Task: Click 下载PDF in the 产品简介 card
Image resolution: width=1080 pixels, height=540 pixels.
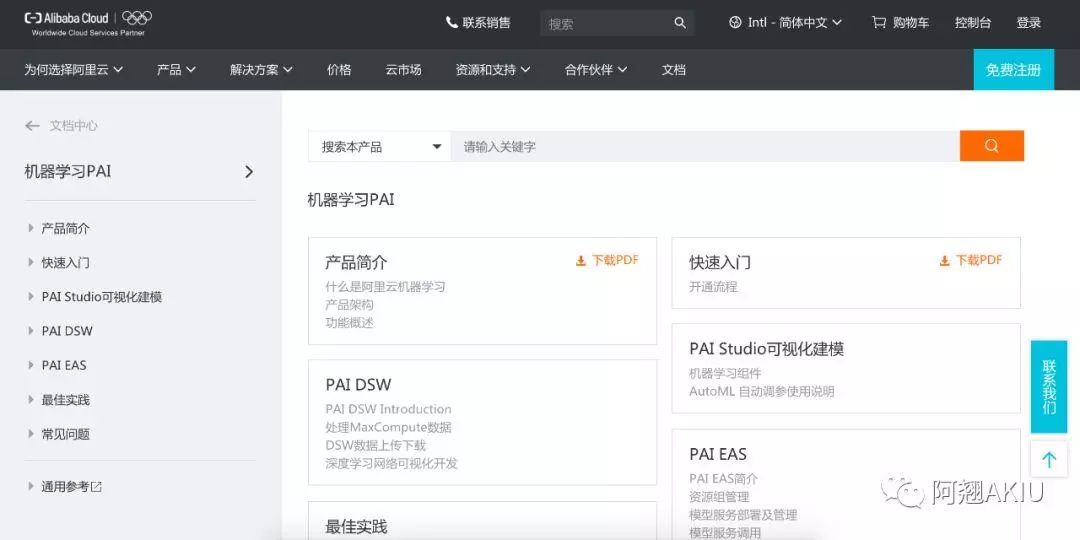Action: pyautogui.click(x=615, y=260)
